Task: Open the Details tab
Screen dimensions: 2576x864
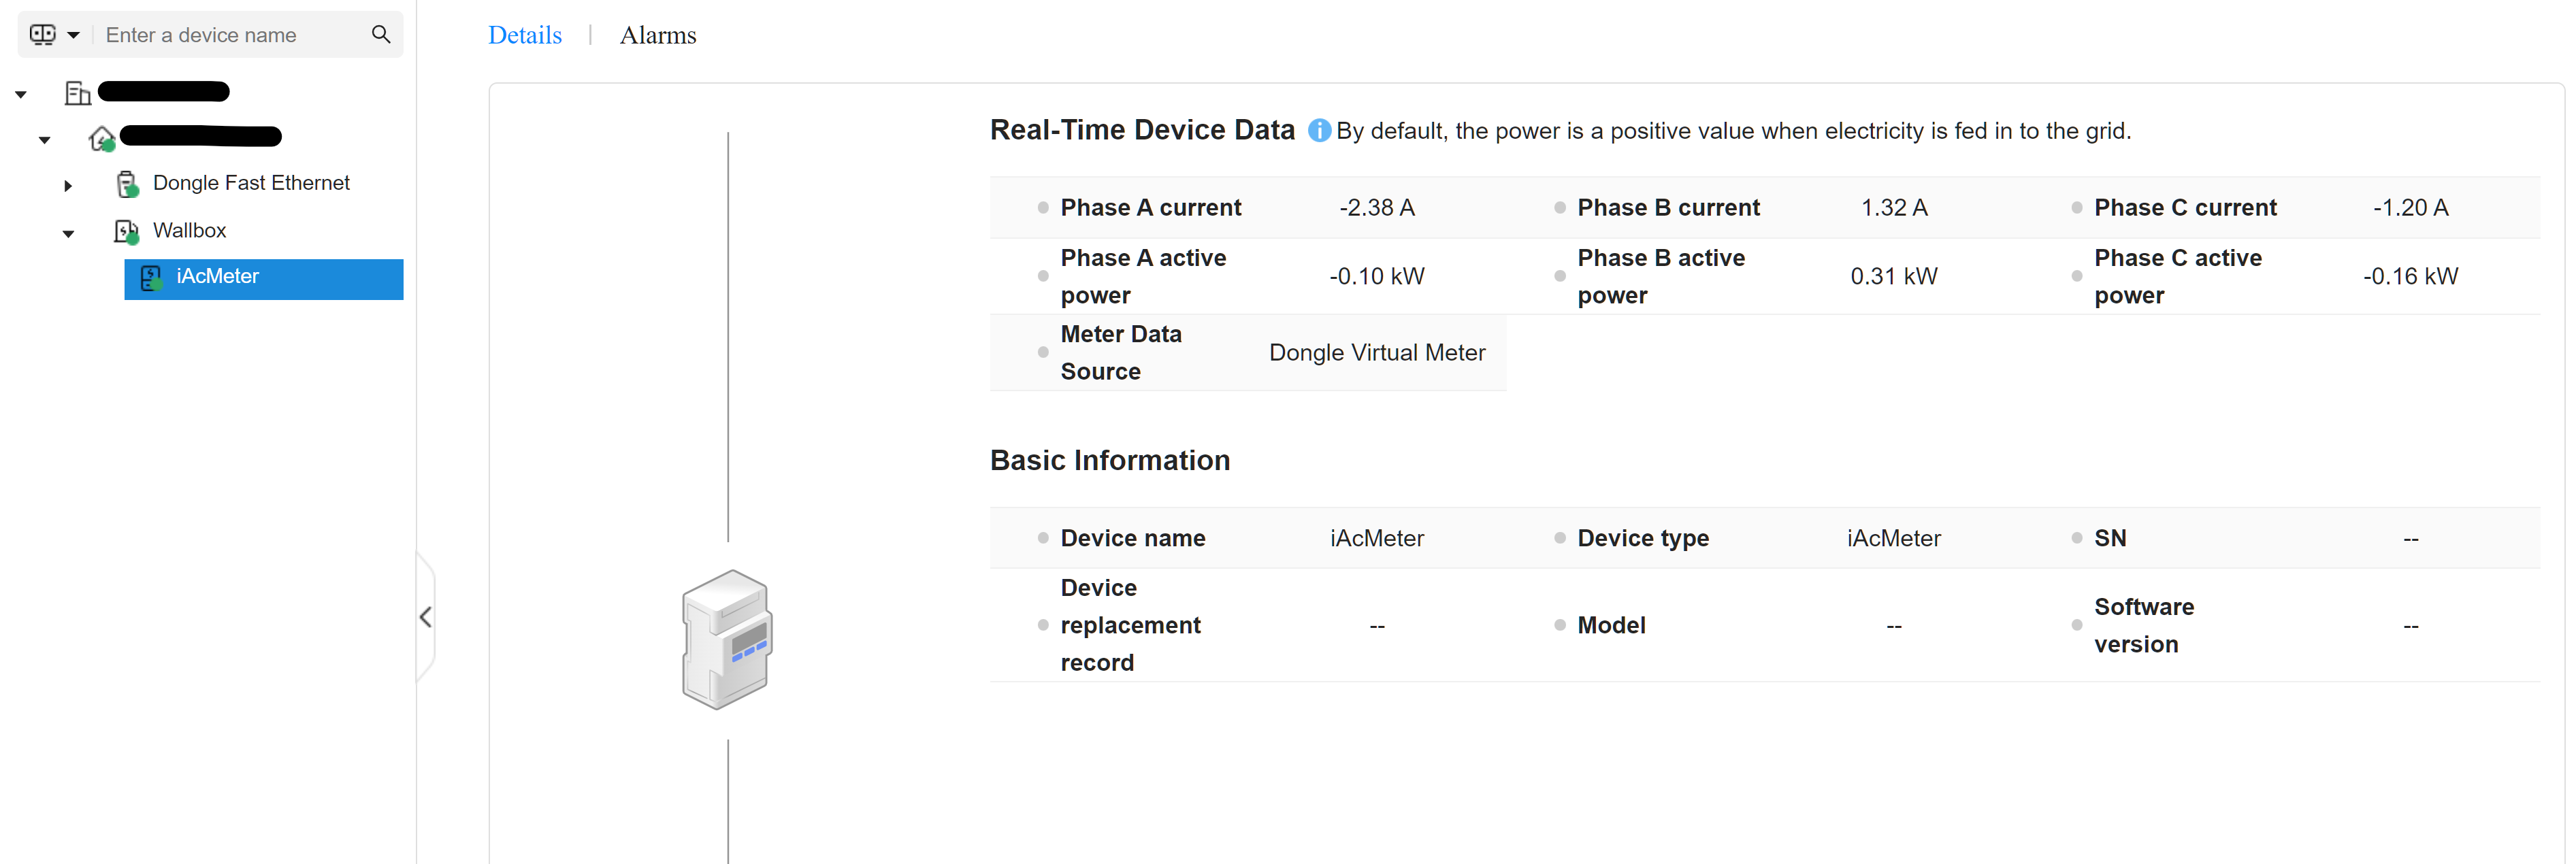Action: pos(524,35)
